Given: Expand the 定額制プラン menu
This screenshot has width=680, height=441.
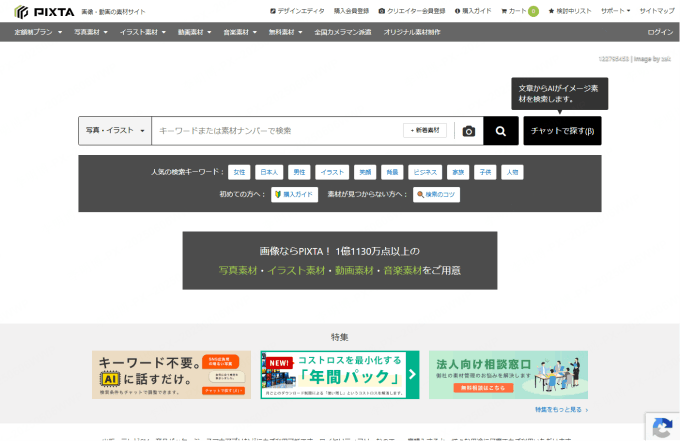Looking at the screenshot, I should [x=38, y=32].
